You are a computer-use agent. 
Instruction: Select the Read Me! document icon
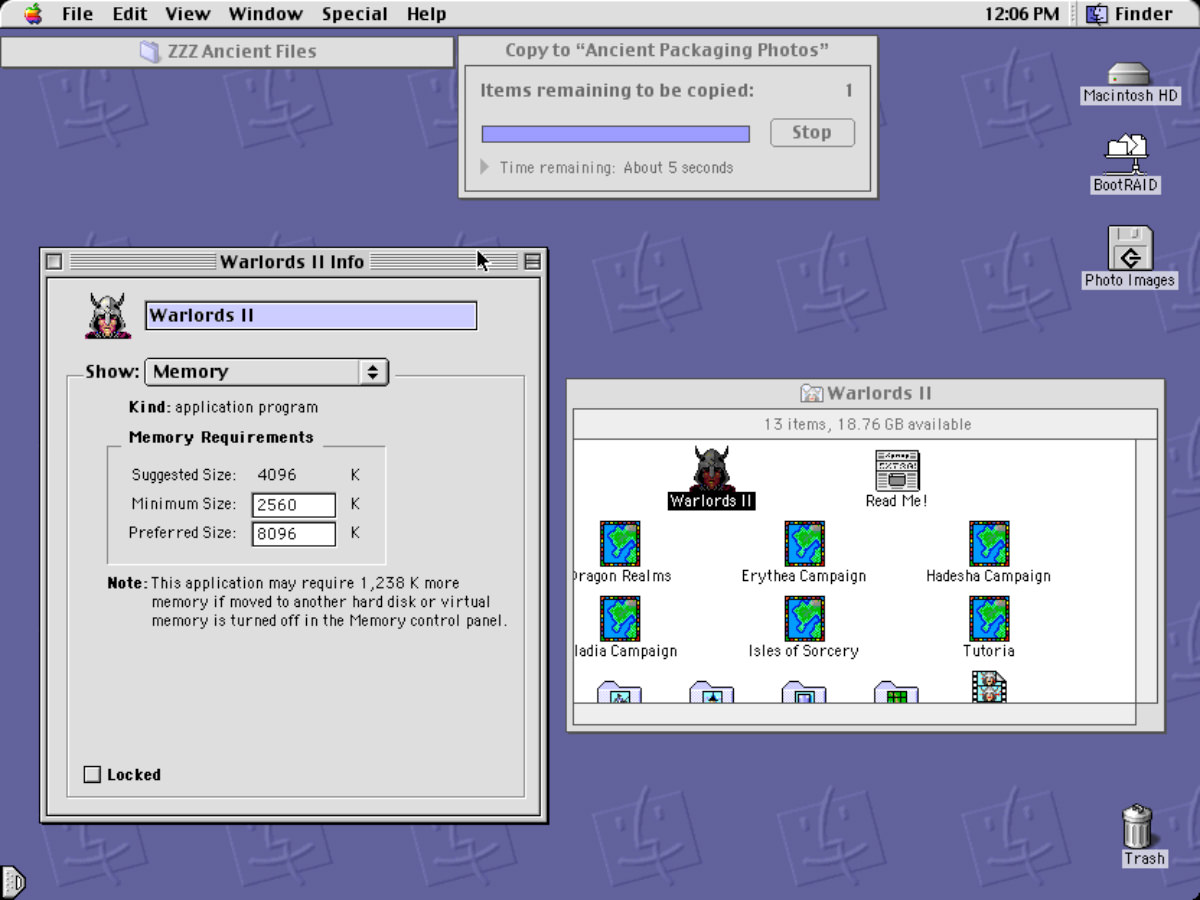click(x=897, y=469)
